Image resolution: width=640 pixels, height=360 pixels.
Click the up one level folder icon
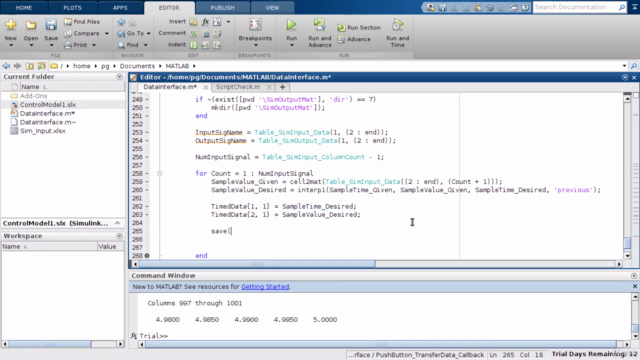[29, 66]
